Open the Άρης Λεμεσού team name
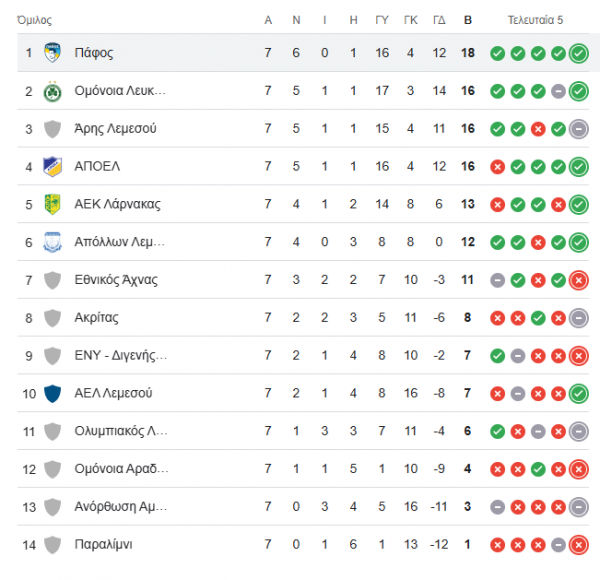The height and width of the screenshot is (580, 600). 115,129
